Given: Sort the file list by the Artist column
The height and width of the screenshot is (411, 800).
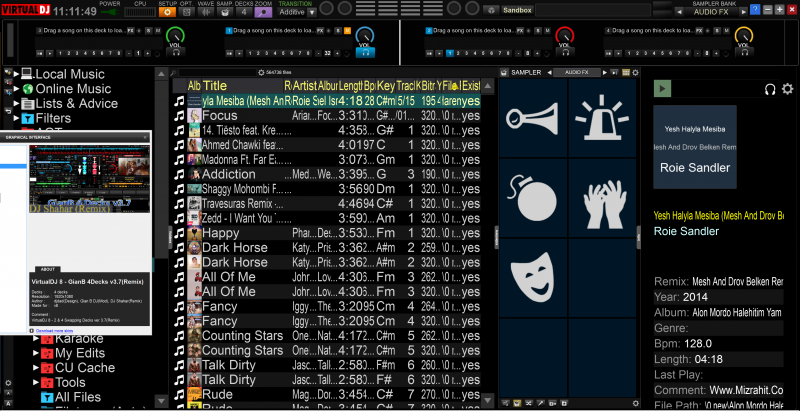Looking at the screenshot, I should click(x=305, y=86).
